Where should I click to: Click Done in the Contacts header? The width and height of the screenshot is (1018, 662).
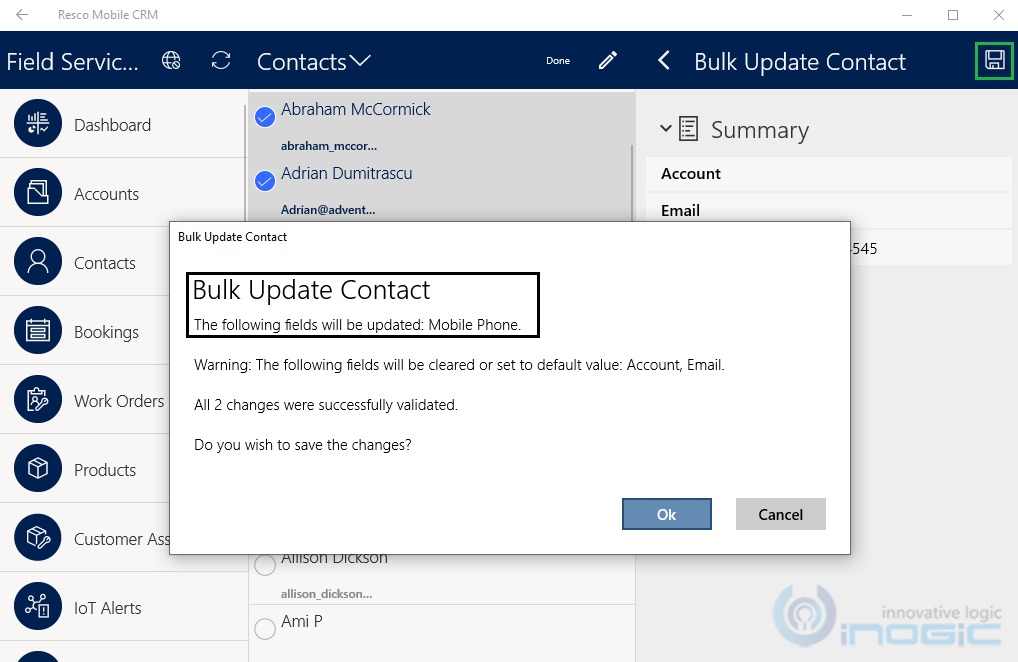pos(558,60)
